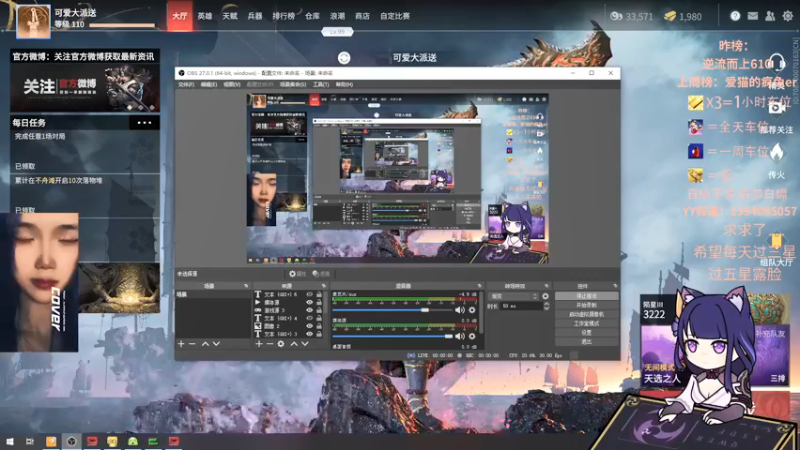The image size is (800, 450).
Task: Add a new scene with the plus icon
Action: [x=181, y=344]
